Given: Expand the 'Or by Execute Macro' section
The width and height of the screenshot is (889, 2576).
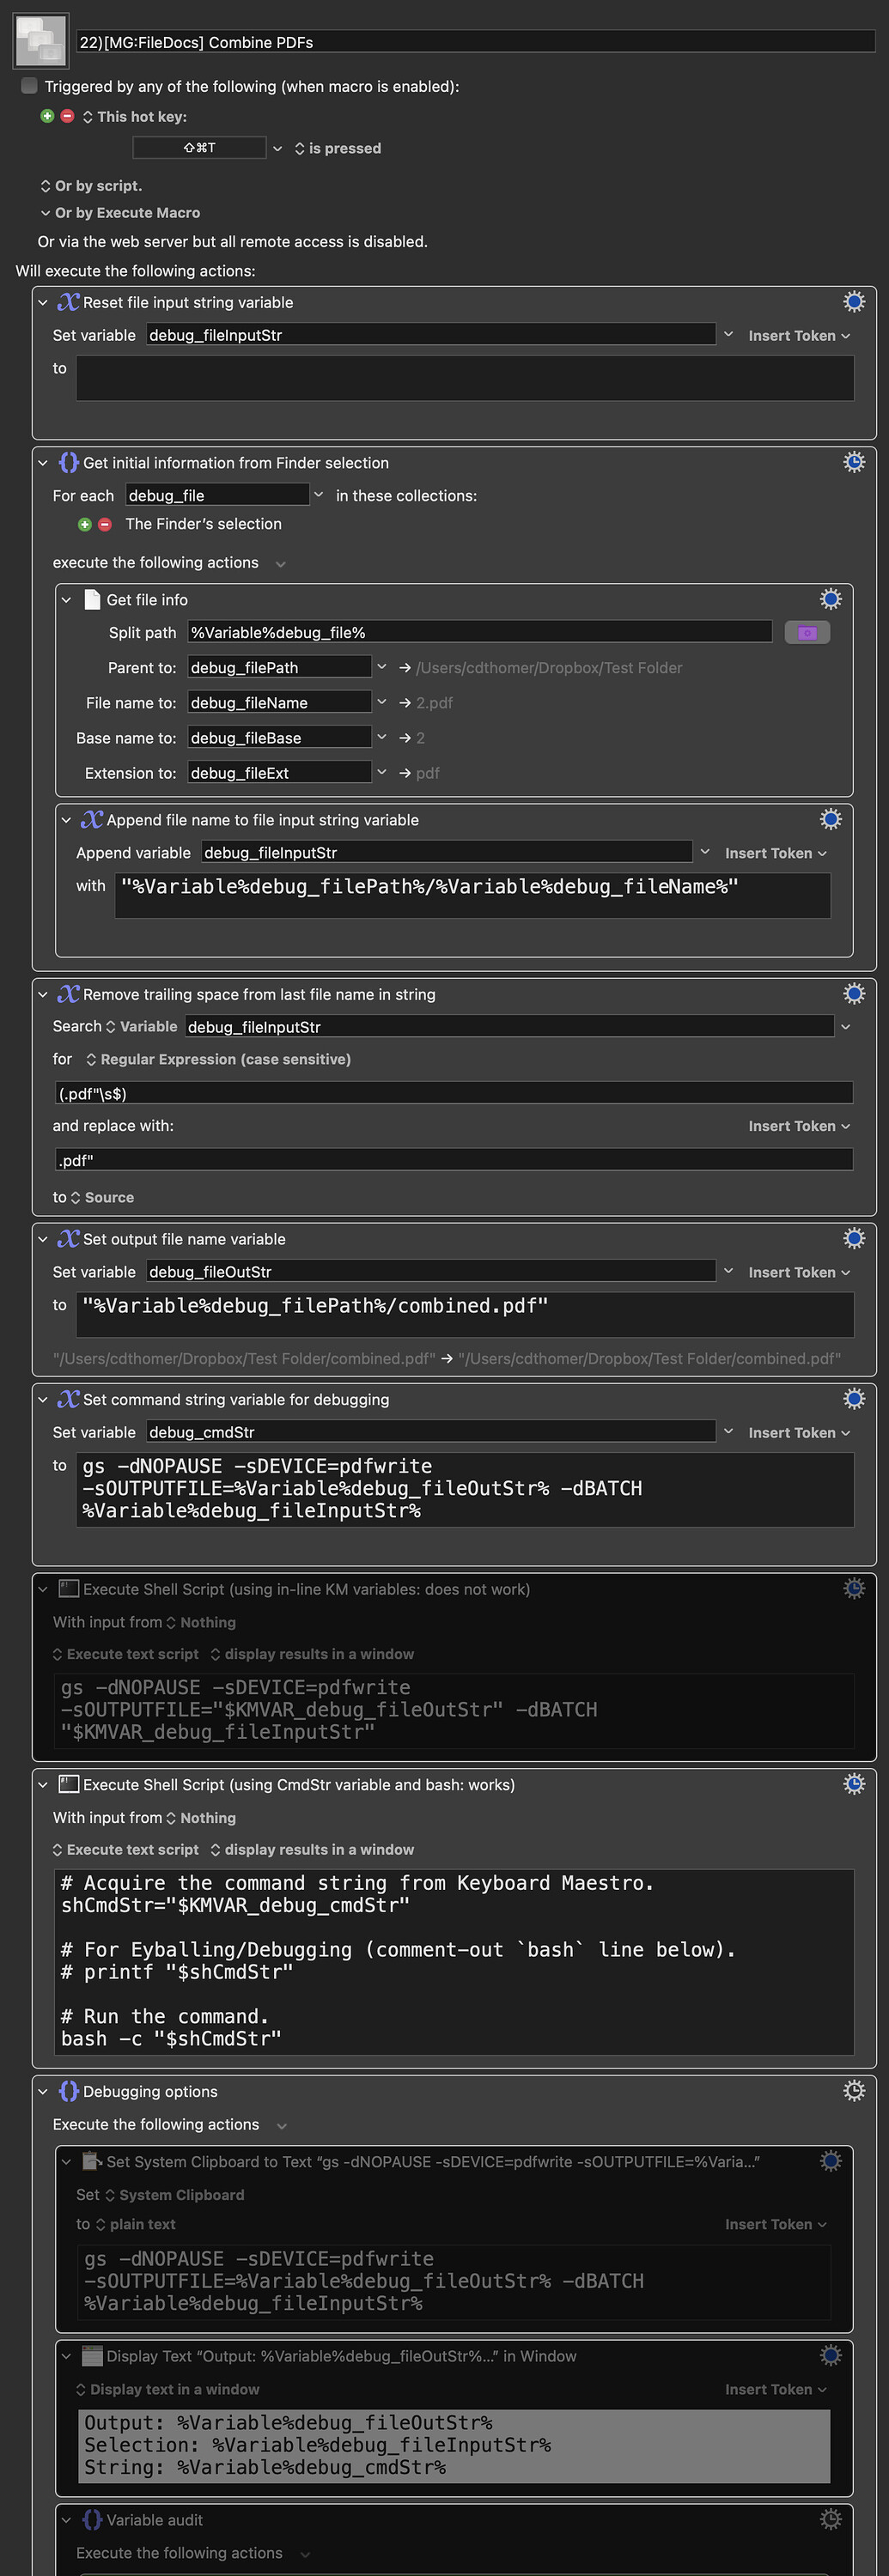Looking at the screenshot, I should (x=120, y=213).
